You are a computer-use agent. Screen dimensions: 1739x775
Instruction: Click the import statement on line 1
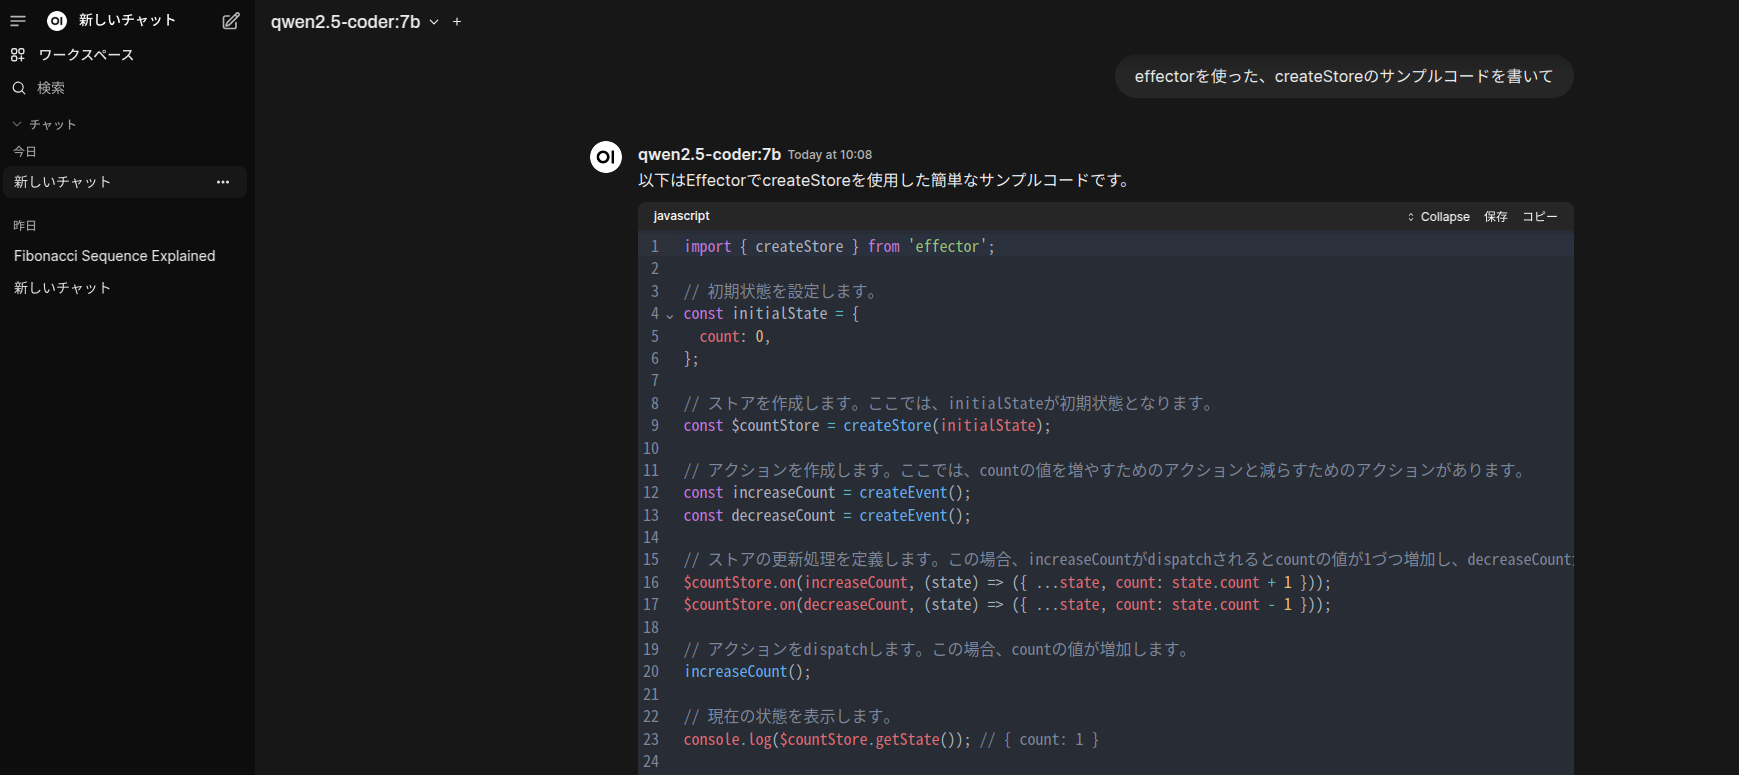(x=840, y=246)
